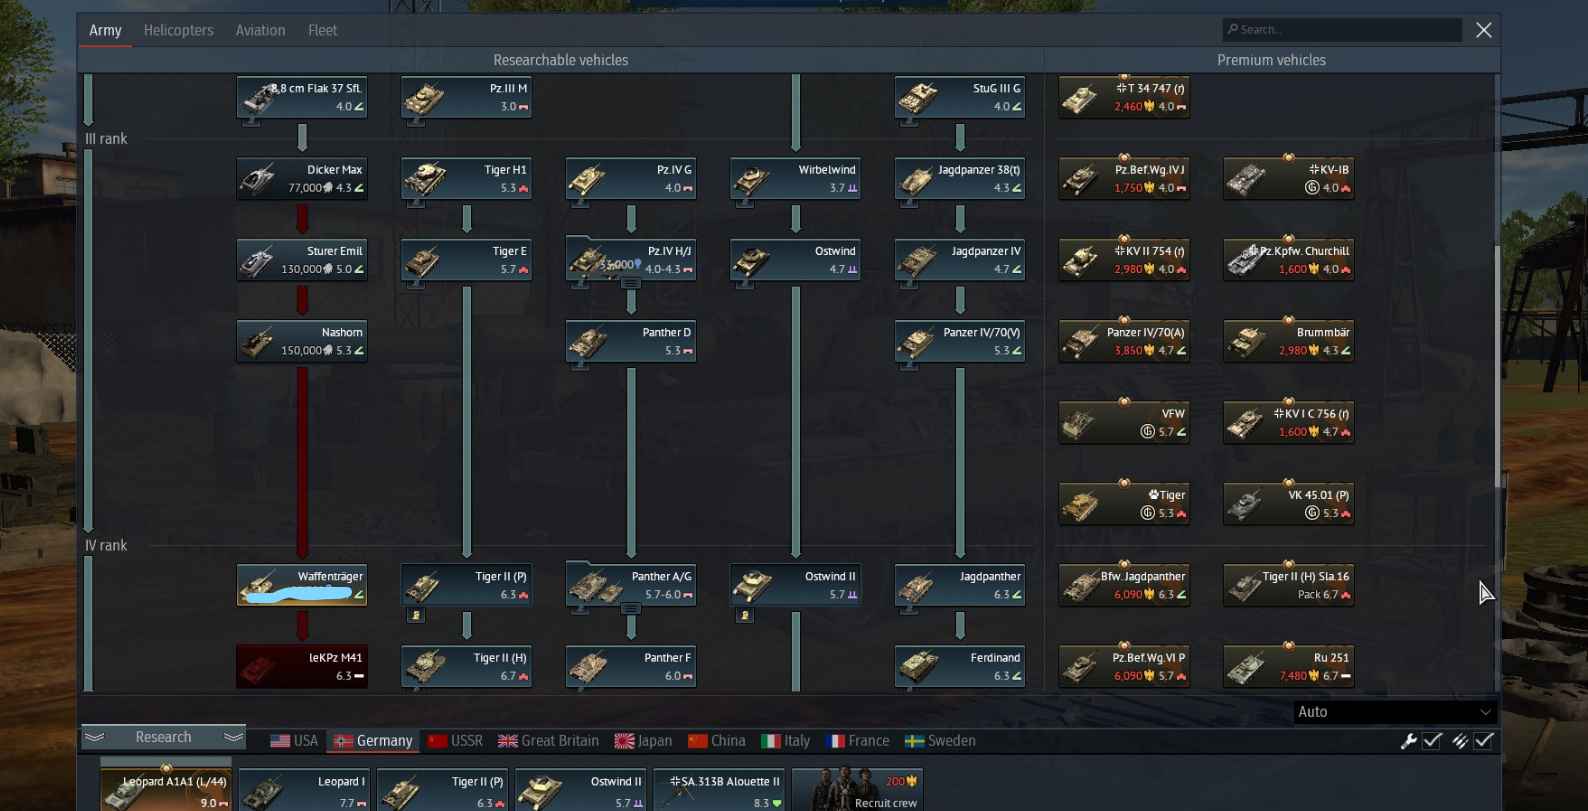Expand the Panther A/G vehicle group
The image size is (1588, 811).
(x=631, y=608)
